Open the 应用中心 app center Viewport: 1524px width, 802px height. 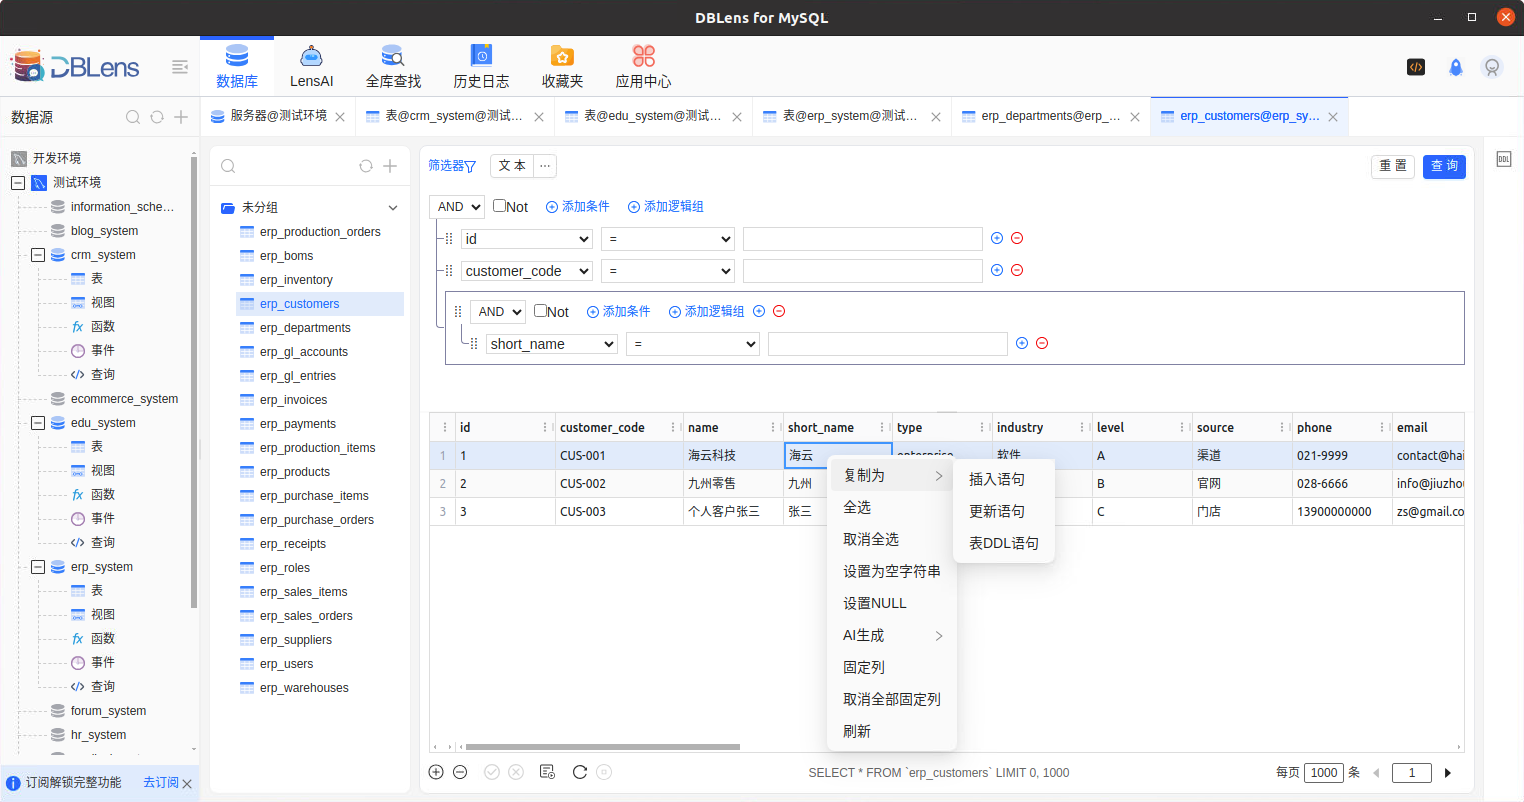coord(643,67)
